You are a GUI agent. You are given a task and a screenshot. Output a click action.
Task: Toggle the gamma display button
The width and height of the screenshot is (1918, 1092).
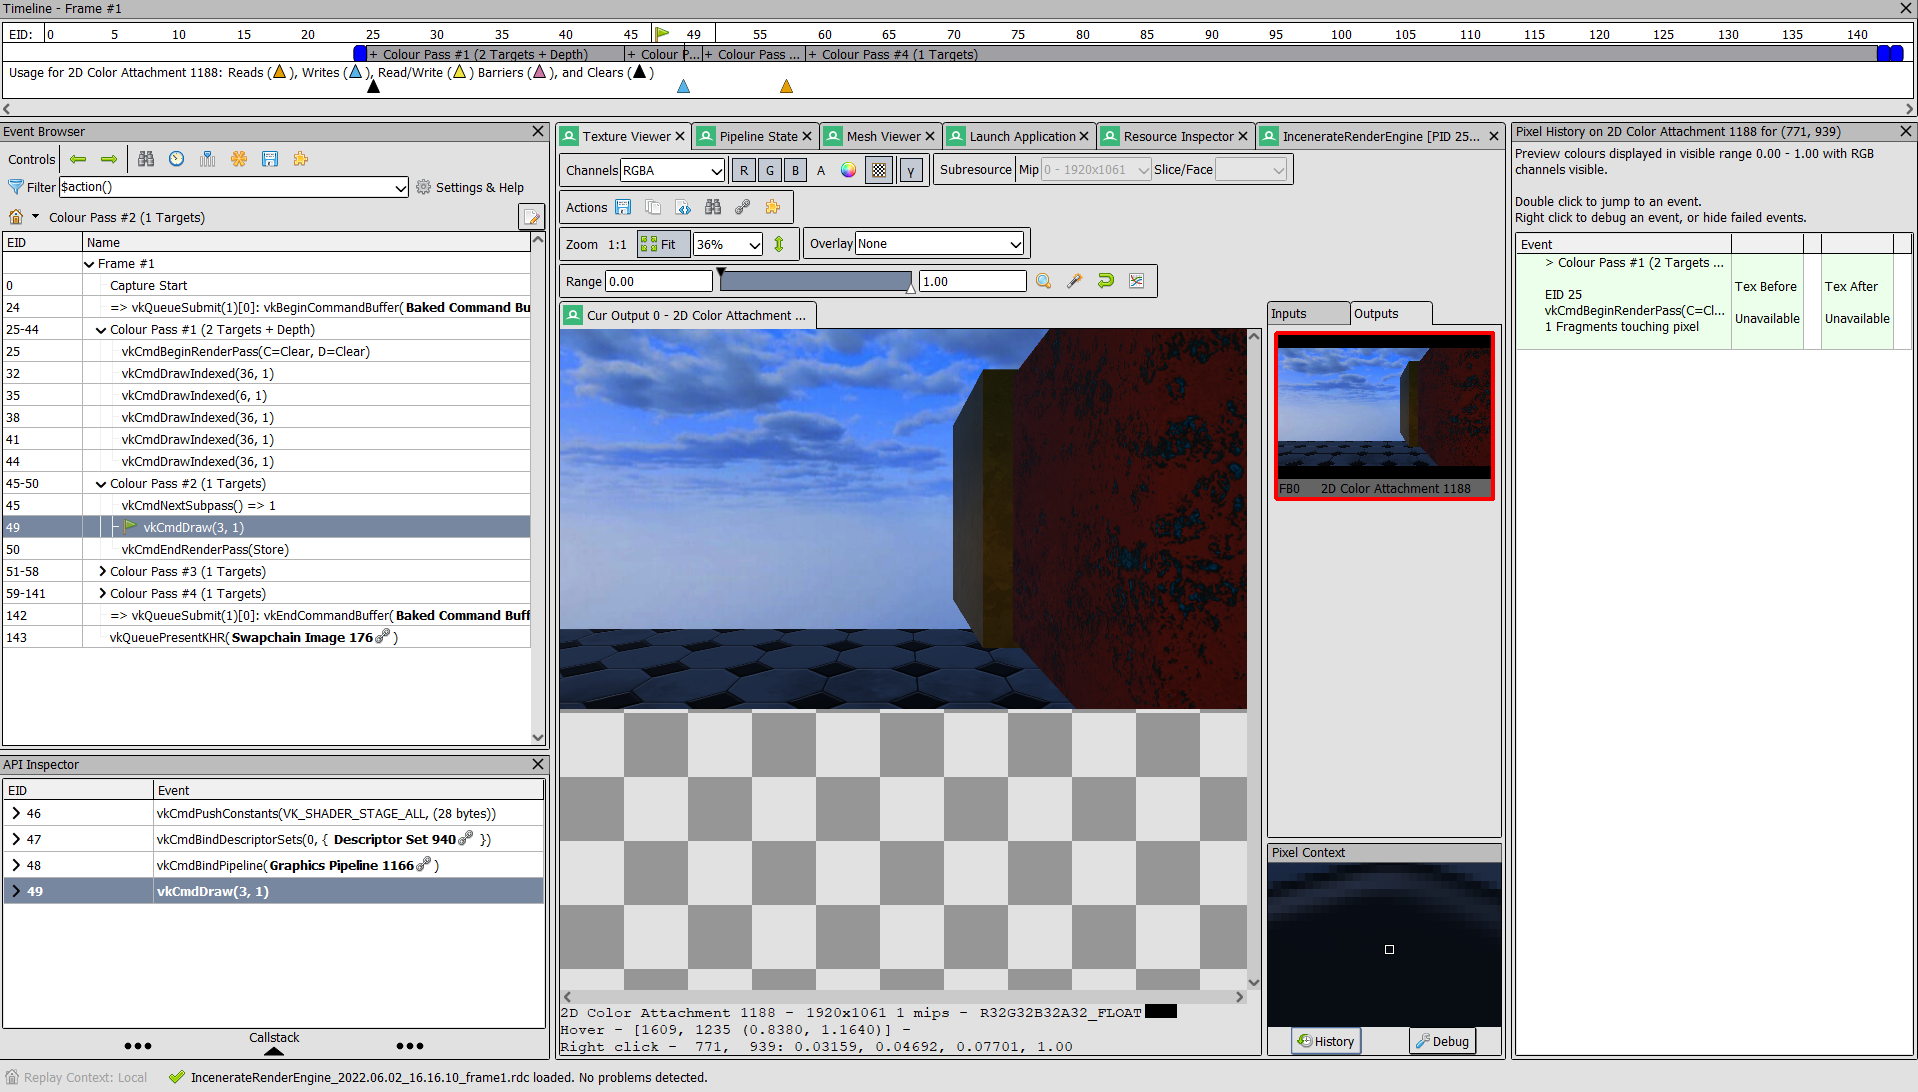[x=911, y=170]
